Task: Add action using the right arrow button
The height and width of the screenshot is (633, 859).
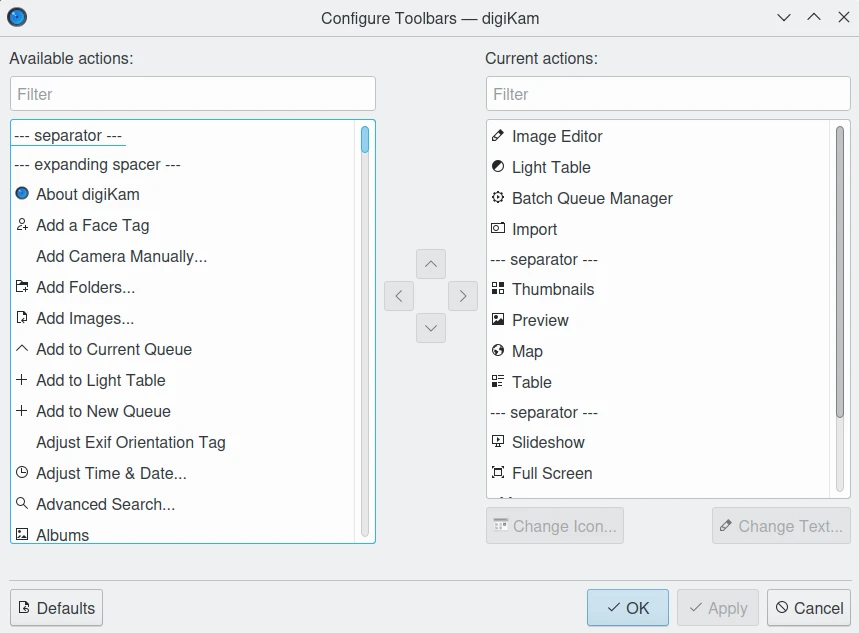Action: coord(462,295)
